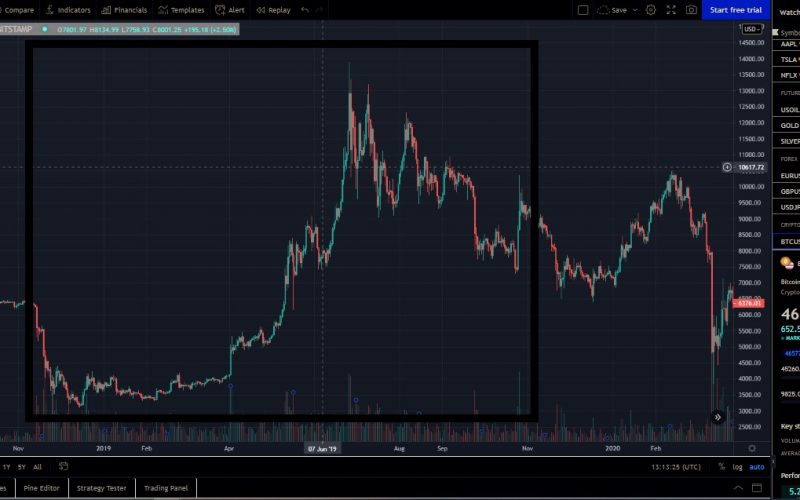This screenshot has width=800, height=500.
Task: Click the select layout square icon
Action: 583,10
